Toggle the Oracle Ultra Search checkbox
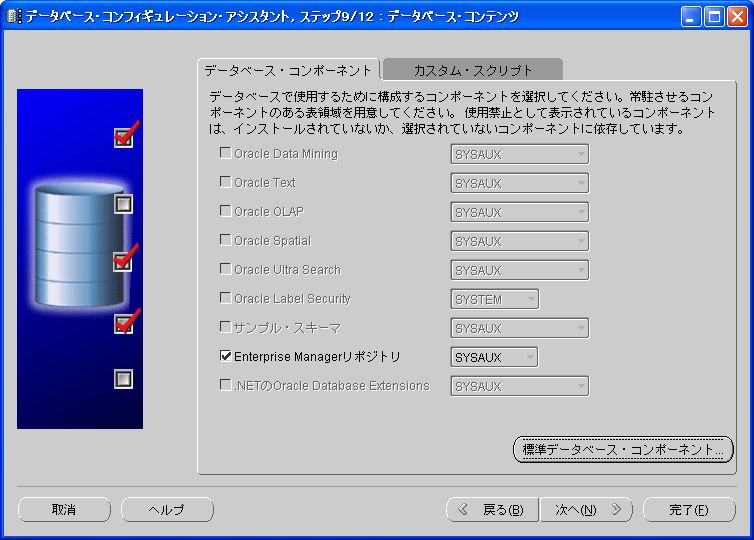754x540 pixels. click(225, 268)
